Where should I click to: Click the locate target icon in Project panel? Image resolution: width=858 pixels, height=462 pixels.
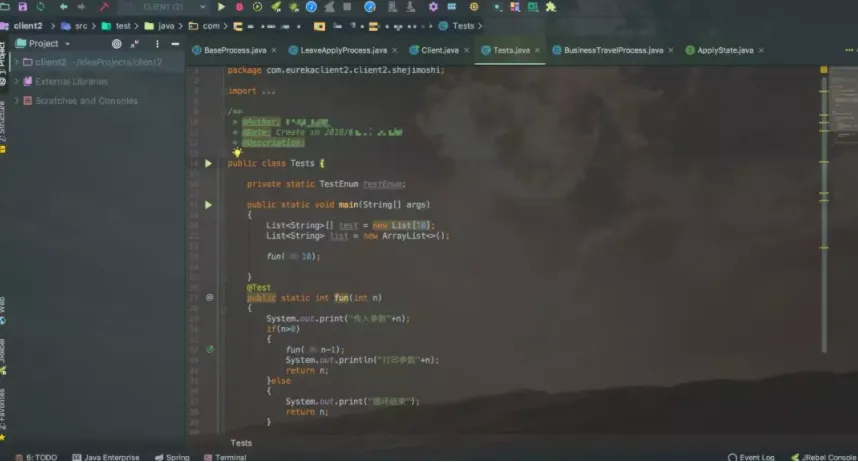pyautogui.click(x=117, y=43)
